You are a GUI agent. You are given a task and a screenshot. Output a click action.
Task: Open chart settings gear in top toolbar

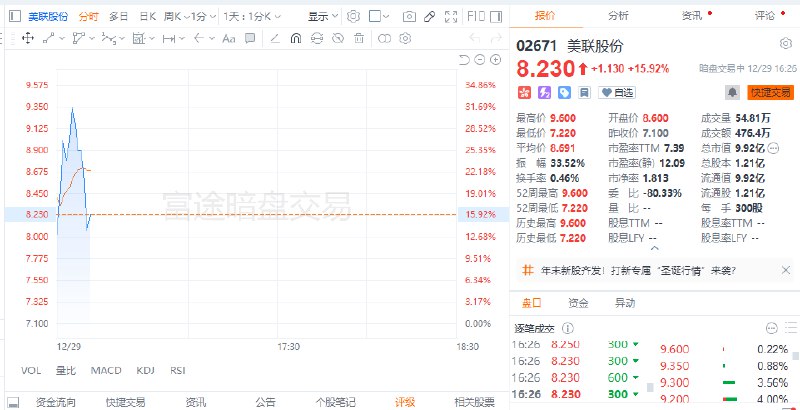click(353, 16)
